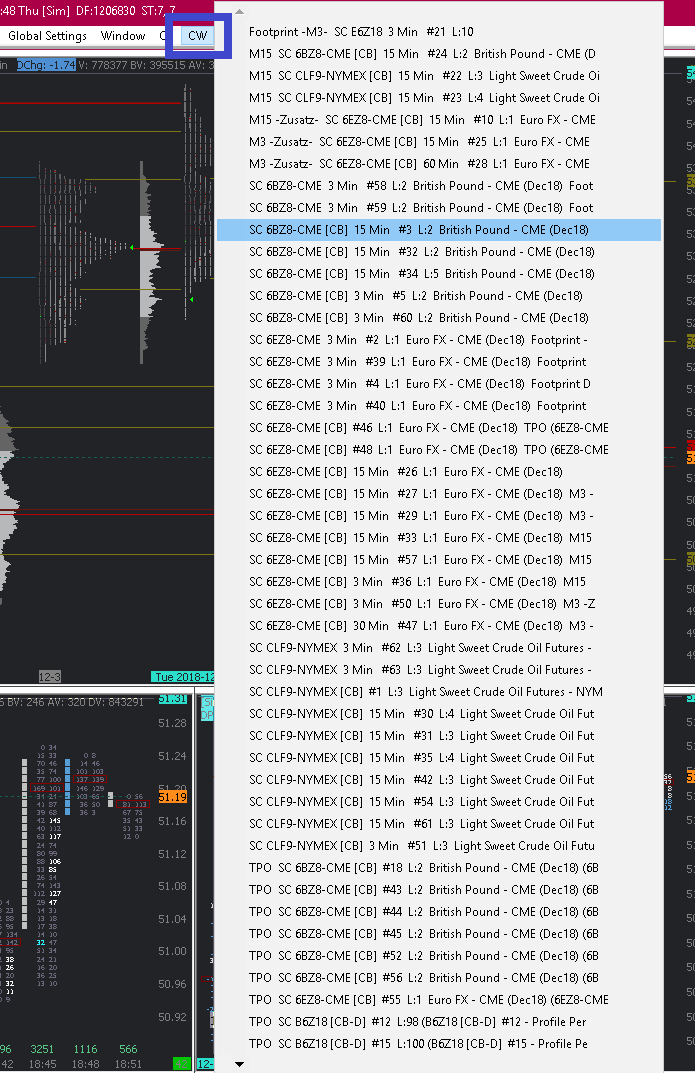Select SC 6BZ8-CME 3 Min #5 window

pos(439,296)
